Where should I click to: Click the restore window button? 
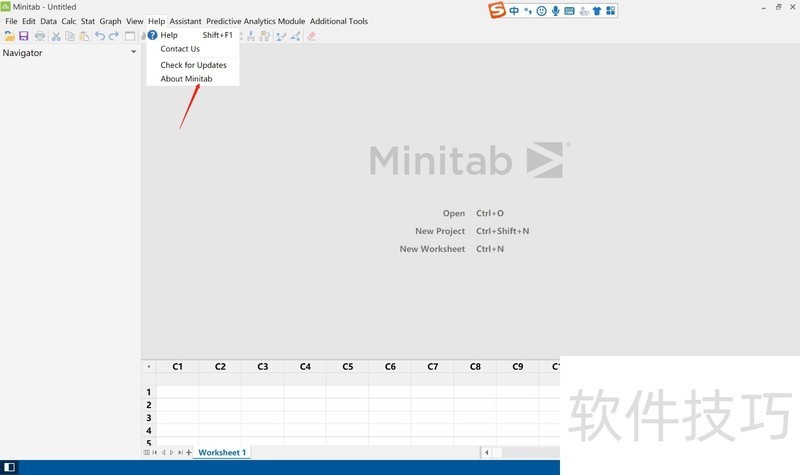click(x=778, y=7)
